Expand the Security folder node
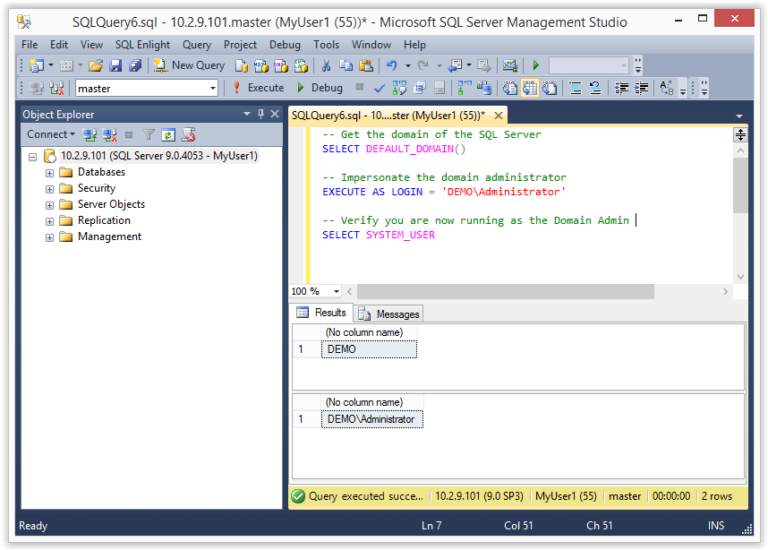The width and height of the screenshot is (768, 550). pyautogui.click(x=49, y=189)
